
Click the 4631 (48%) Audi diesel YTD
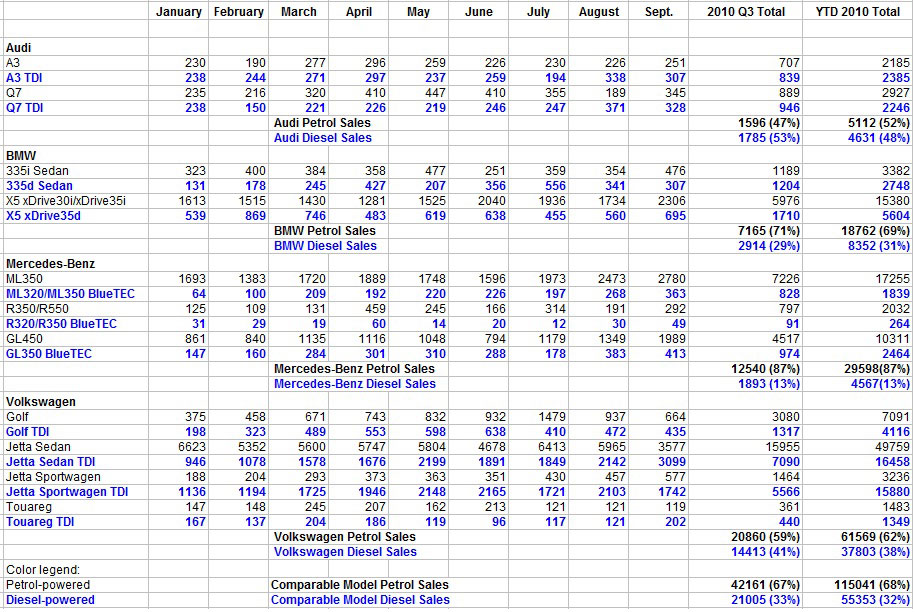(878, 138)
